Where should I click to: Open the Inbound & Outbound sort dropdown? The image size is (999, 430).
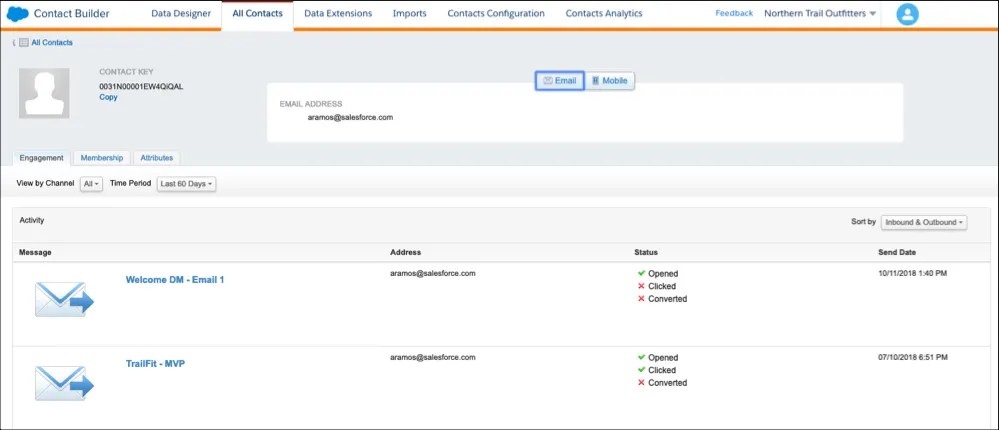tap(924, 222)
